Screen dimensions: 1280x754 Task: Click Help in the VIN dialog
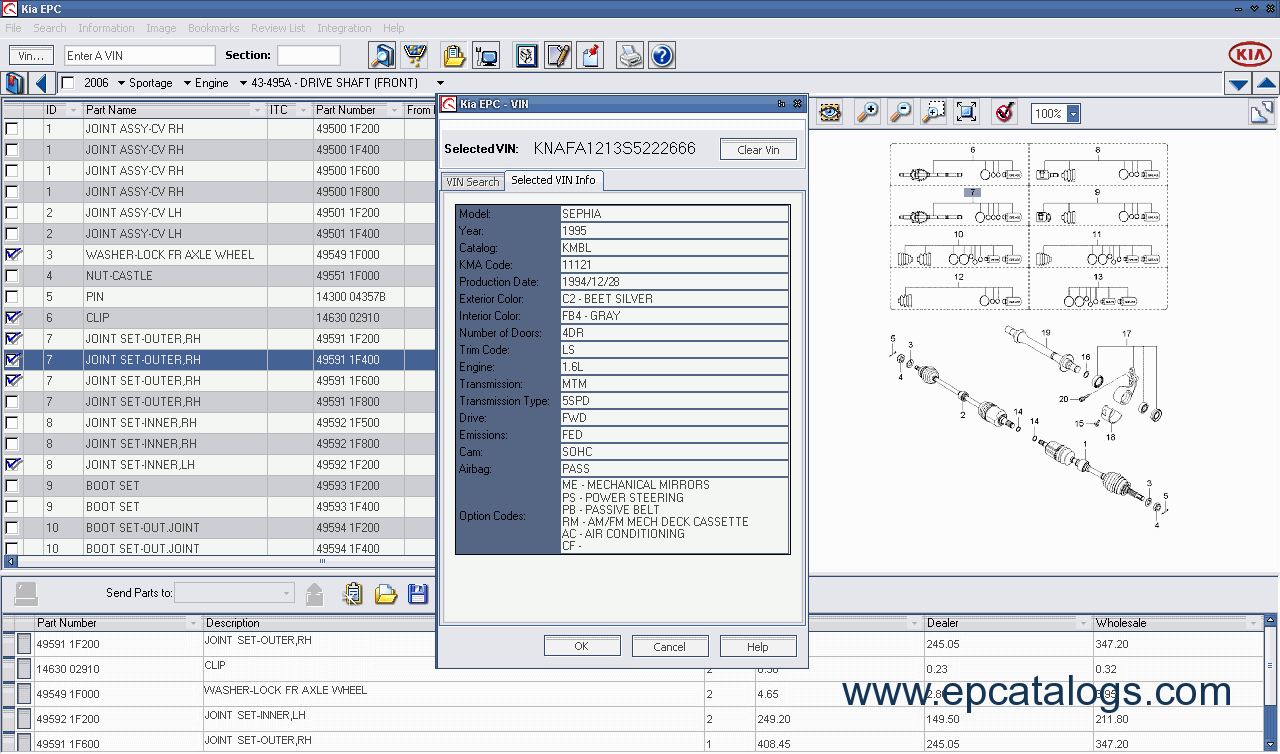(758, 646)
